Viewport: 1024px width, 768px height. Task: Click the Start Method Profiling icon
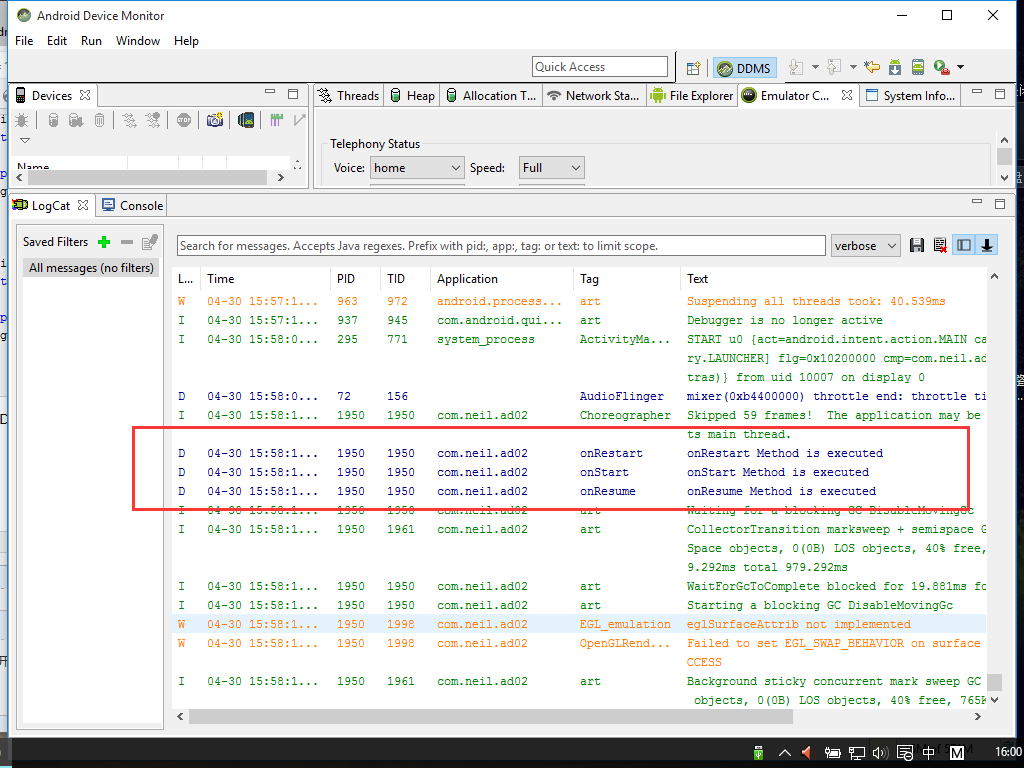pos(153,120)
